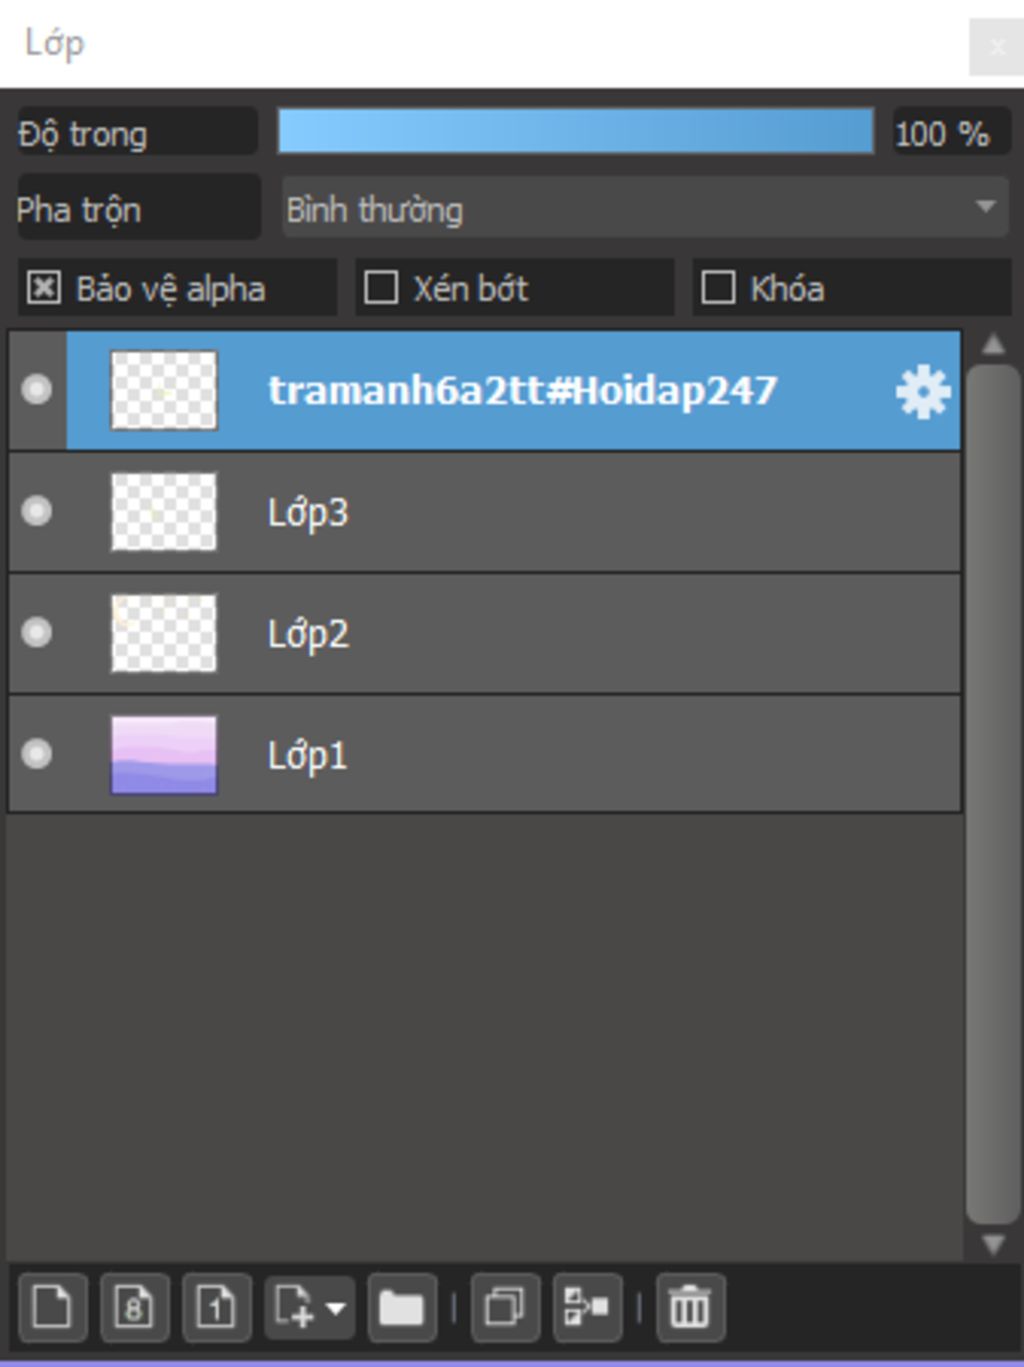Hide the Lớp3 layer visibility dot
Image resolution: width=1024 pixels, height=1367 pixels.
(37, 511)
